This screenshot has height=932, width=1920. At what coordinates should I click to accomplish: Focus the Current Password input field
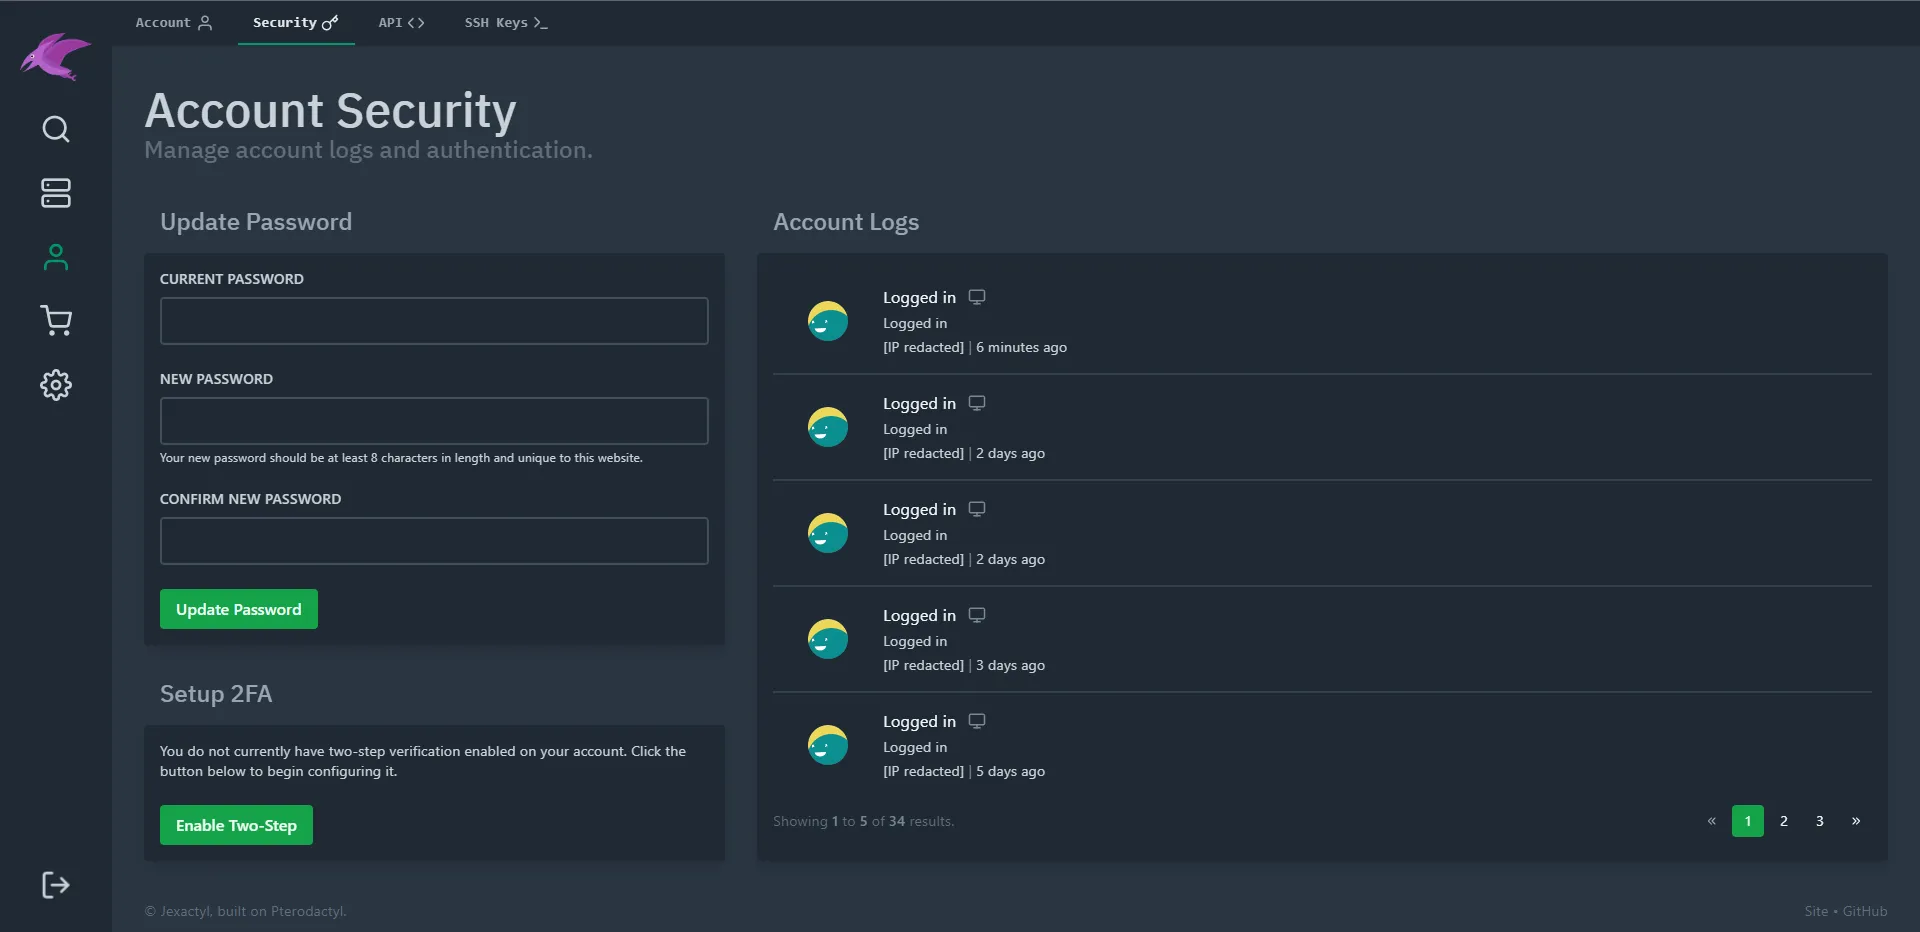click(433, 320)
